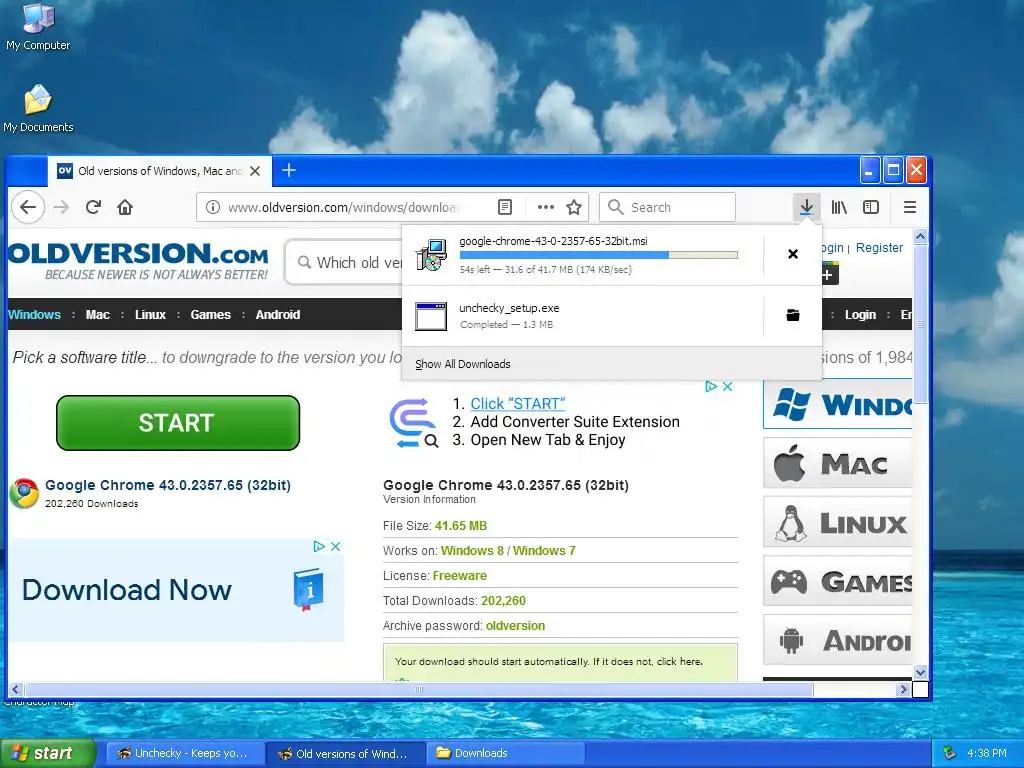
Task: Open the Library icon in toolbar
Action: 839,207
